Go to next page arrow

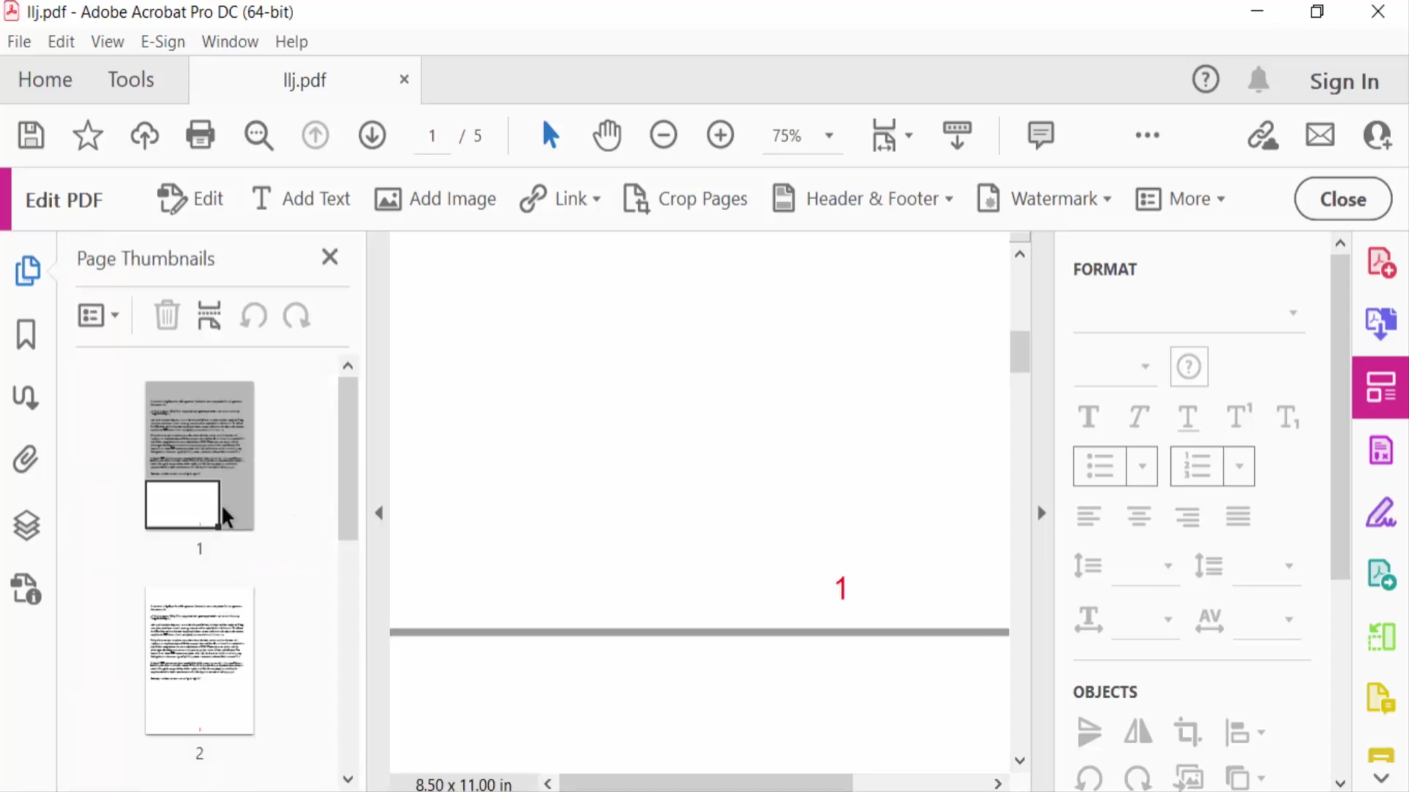pyautogui.click(x=372, y=135)
